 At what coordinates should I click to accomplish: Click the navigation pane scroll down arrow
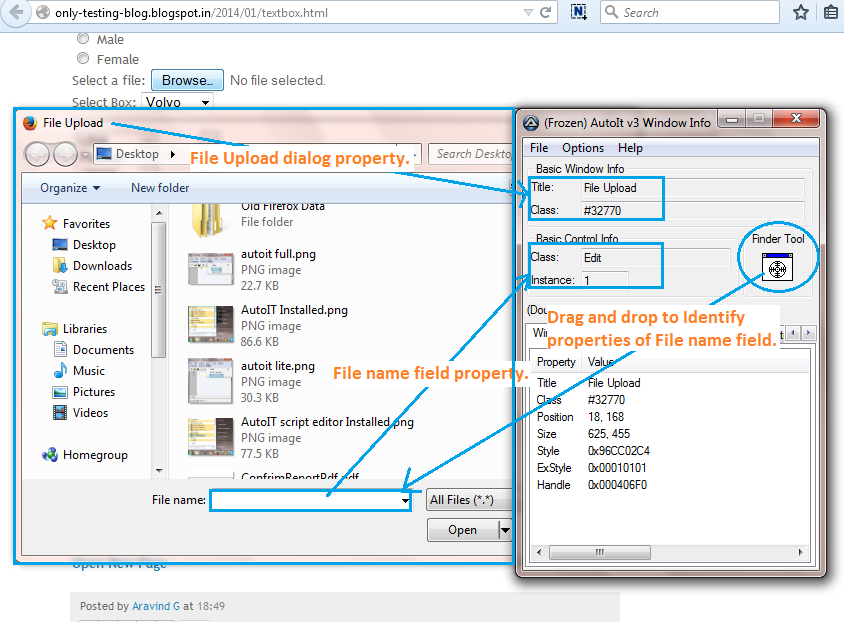(x=159, y=470)
